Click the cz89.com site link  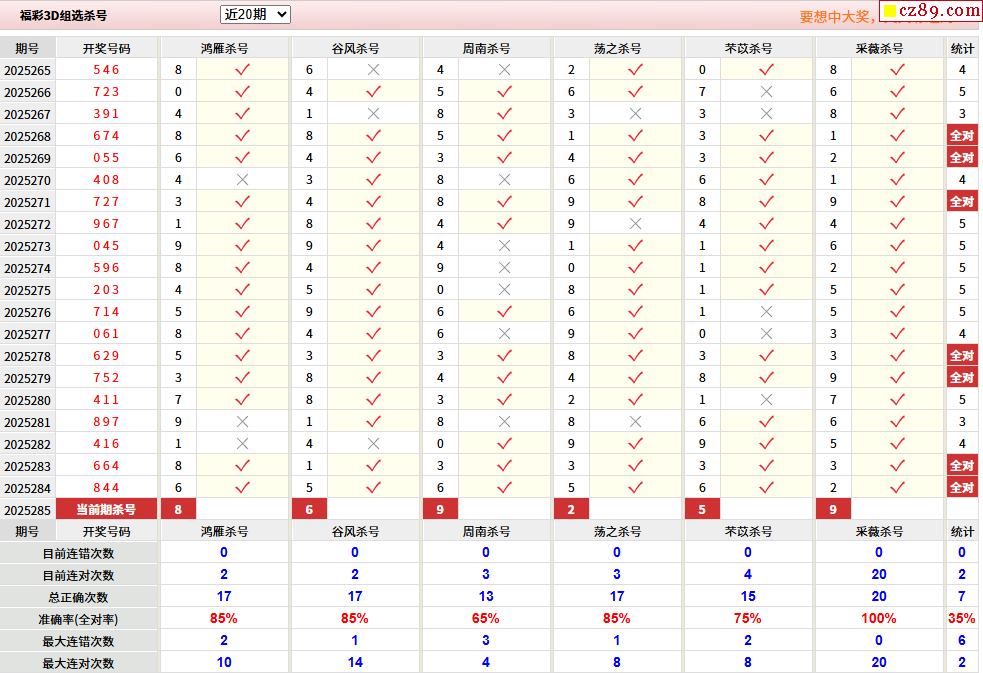tap(931, 10)
